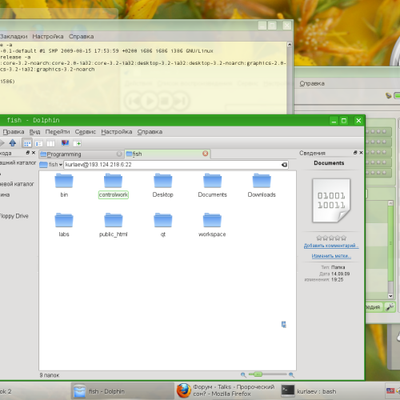Open Справка menu in right background window
The width and height of the screenshot is (400, 400).
pos(312,83)
